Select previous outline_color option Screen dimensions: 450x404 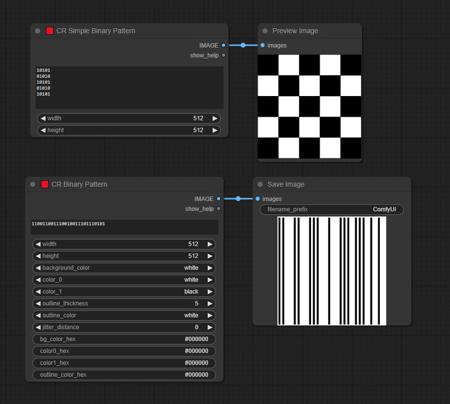click(38, 315)
